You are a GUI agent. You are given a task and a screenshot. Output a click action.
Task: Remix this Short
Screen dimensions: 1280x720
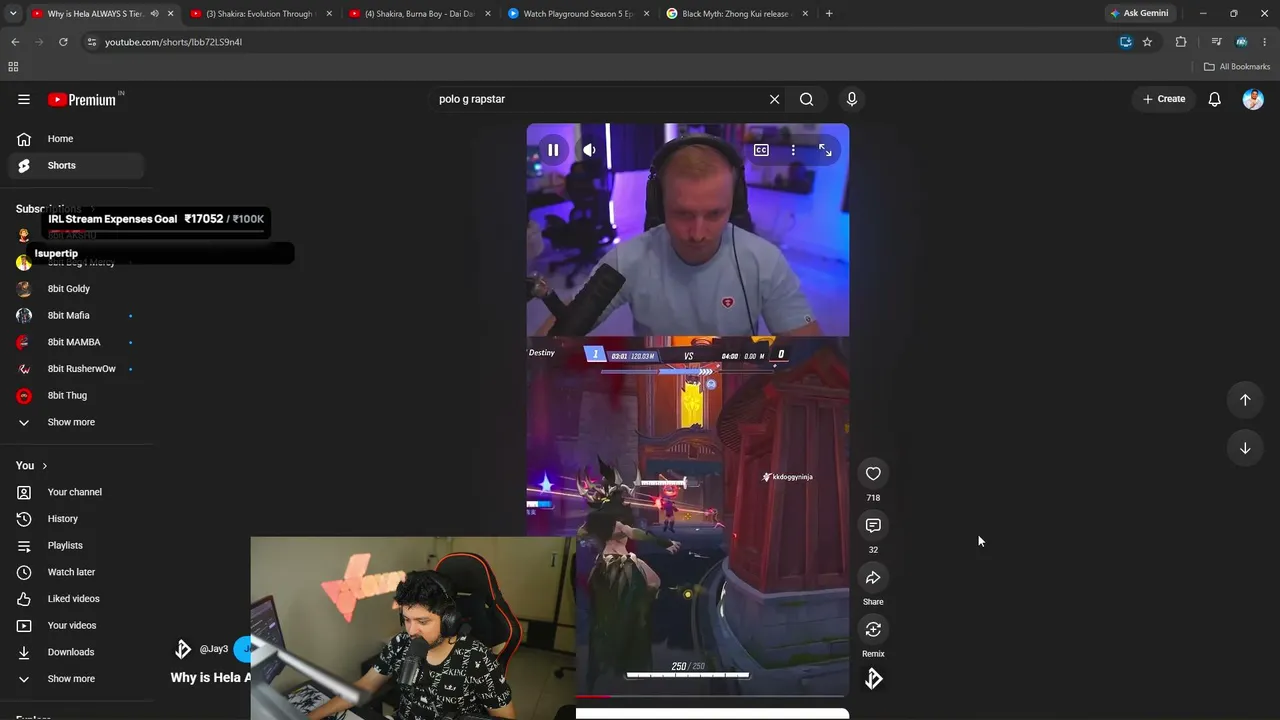point(873,630)
